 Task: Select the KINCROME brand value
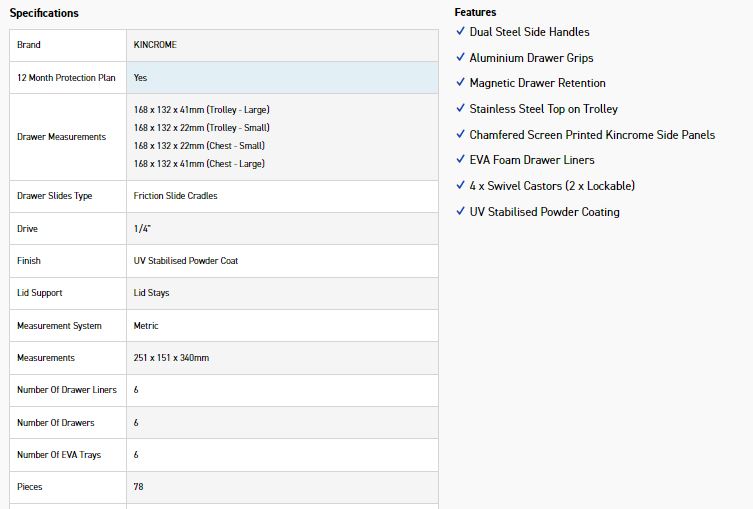click(x=155, y=45)
